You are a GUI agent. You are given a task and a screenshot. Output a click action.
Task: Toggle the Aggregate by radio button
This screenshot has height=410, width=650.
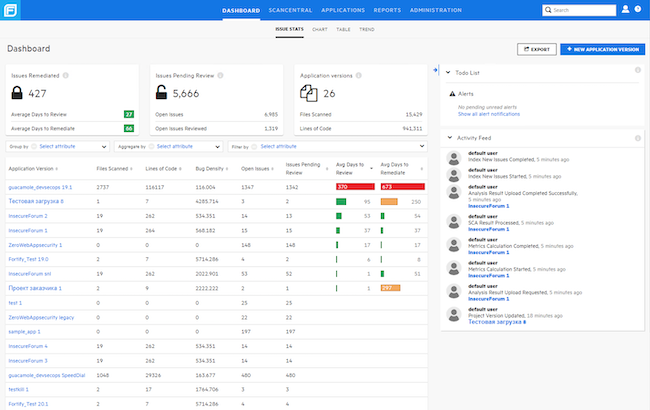click(152, 146)
